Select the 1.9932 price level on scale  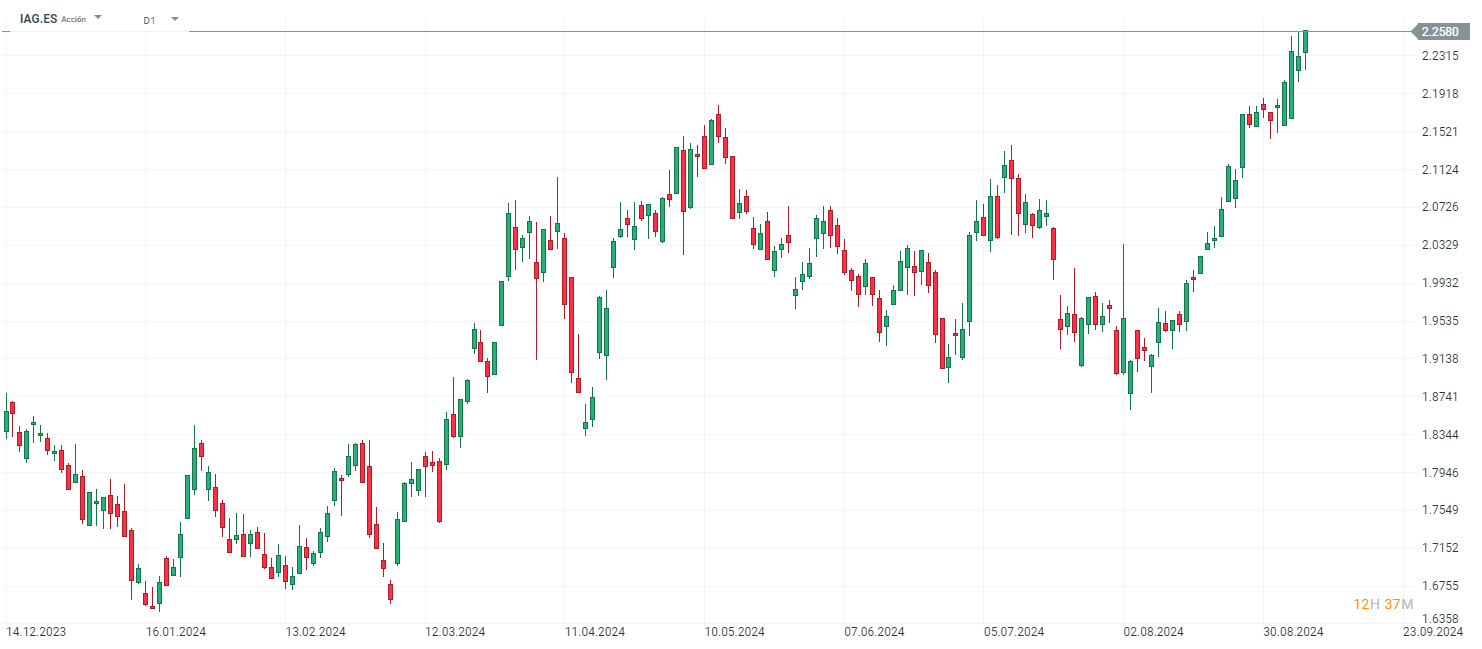(x=1439, y=283)
